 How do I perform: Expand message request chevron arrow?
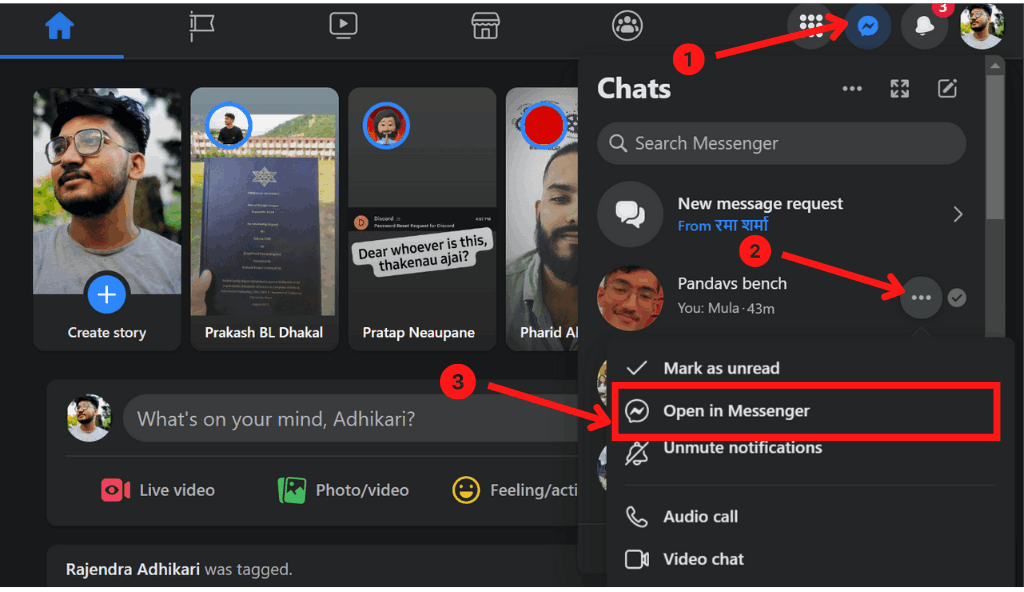(957, 214)
